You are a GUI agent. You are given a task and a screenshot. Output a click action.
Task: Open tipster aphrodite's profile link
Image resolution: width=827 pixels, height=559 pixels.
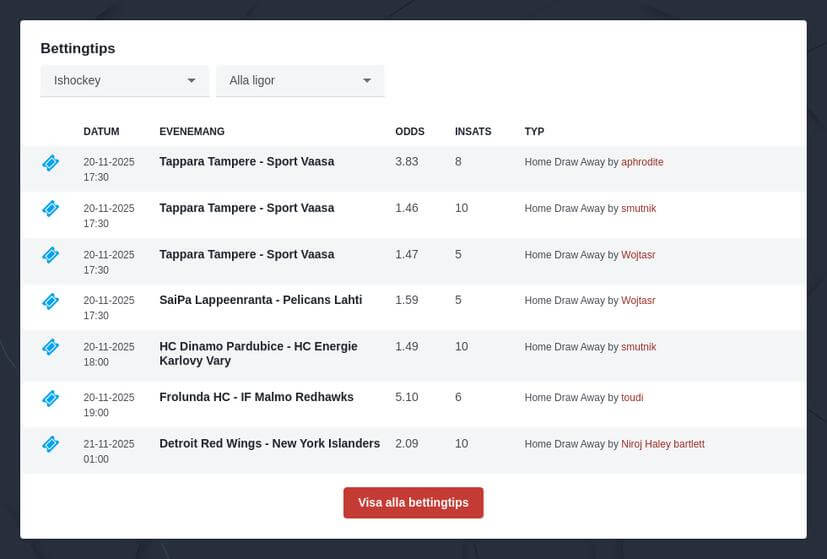click(x=642, y=162)
